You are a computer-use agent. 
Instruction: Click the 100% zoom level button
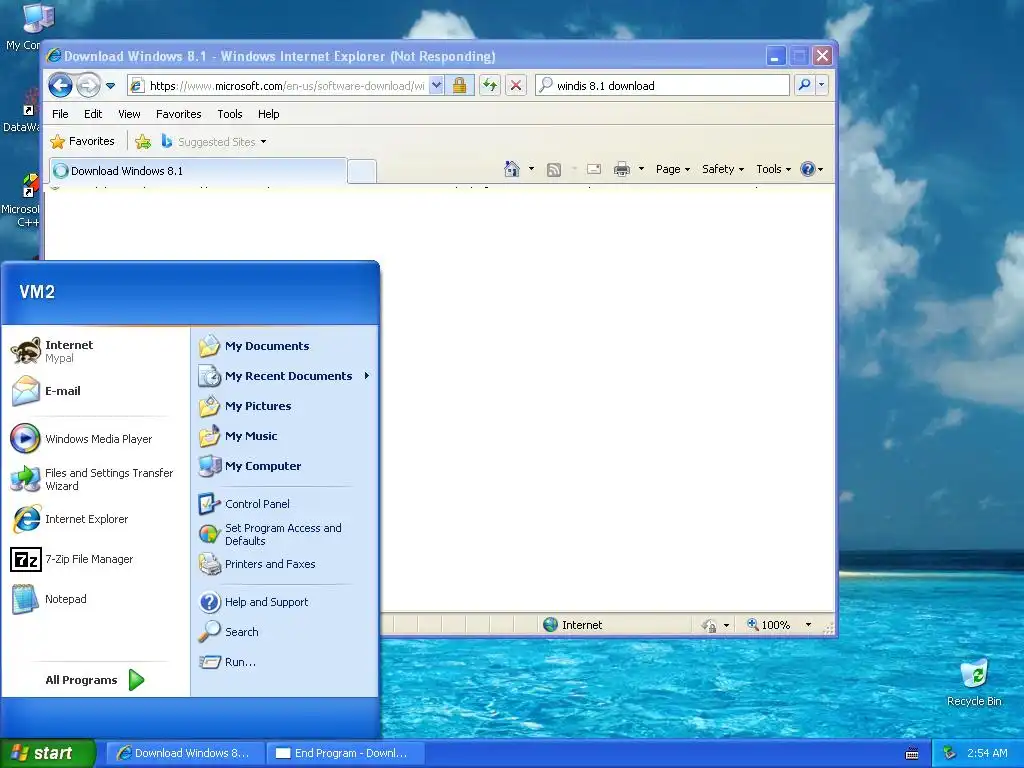[769, 625]
